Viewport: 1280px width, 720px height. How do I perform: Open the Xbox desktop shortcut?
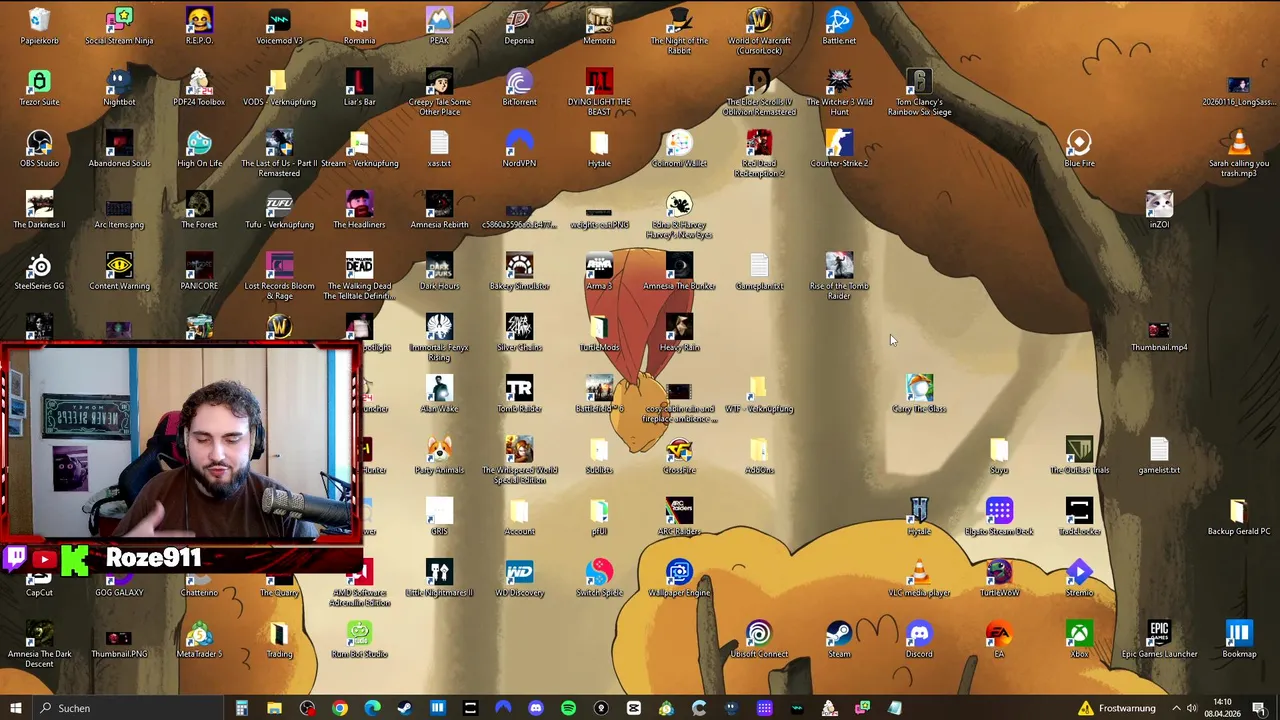(x=1079, y=639)
